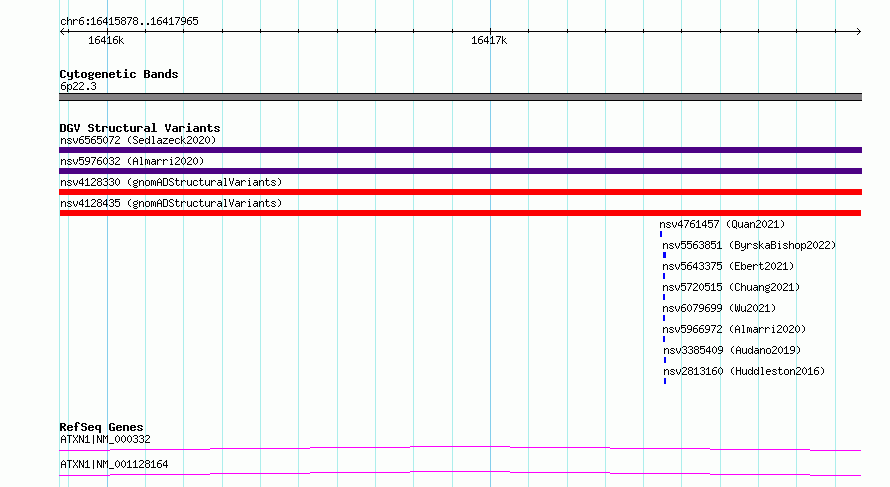890x487 pixels.
Task: Click nsv5643375 (Ebert2021) variant label
Action: click(x=728, y=266)
